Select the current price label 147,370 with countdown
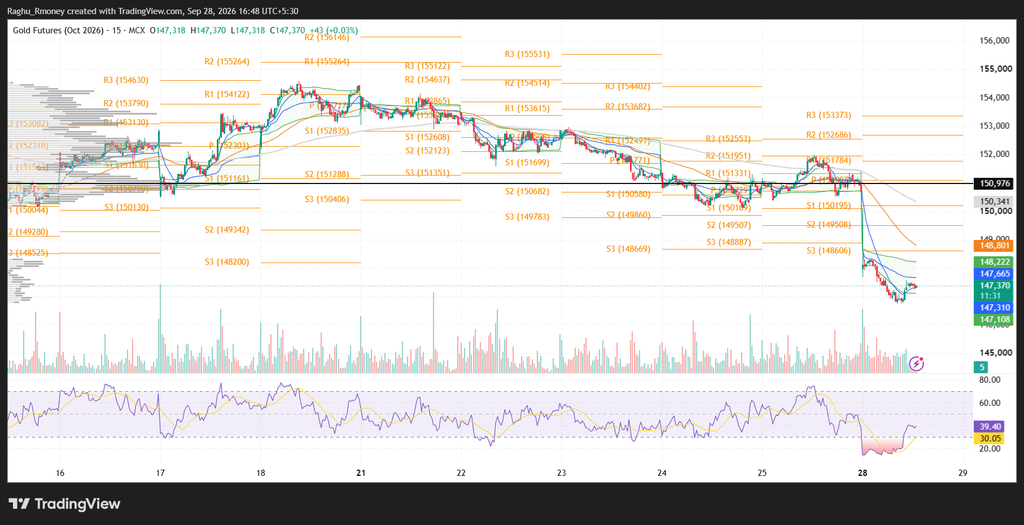Image resolution: width=1024 pixels, height=525 pixels. (995, 291)
